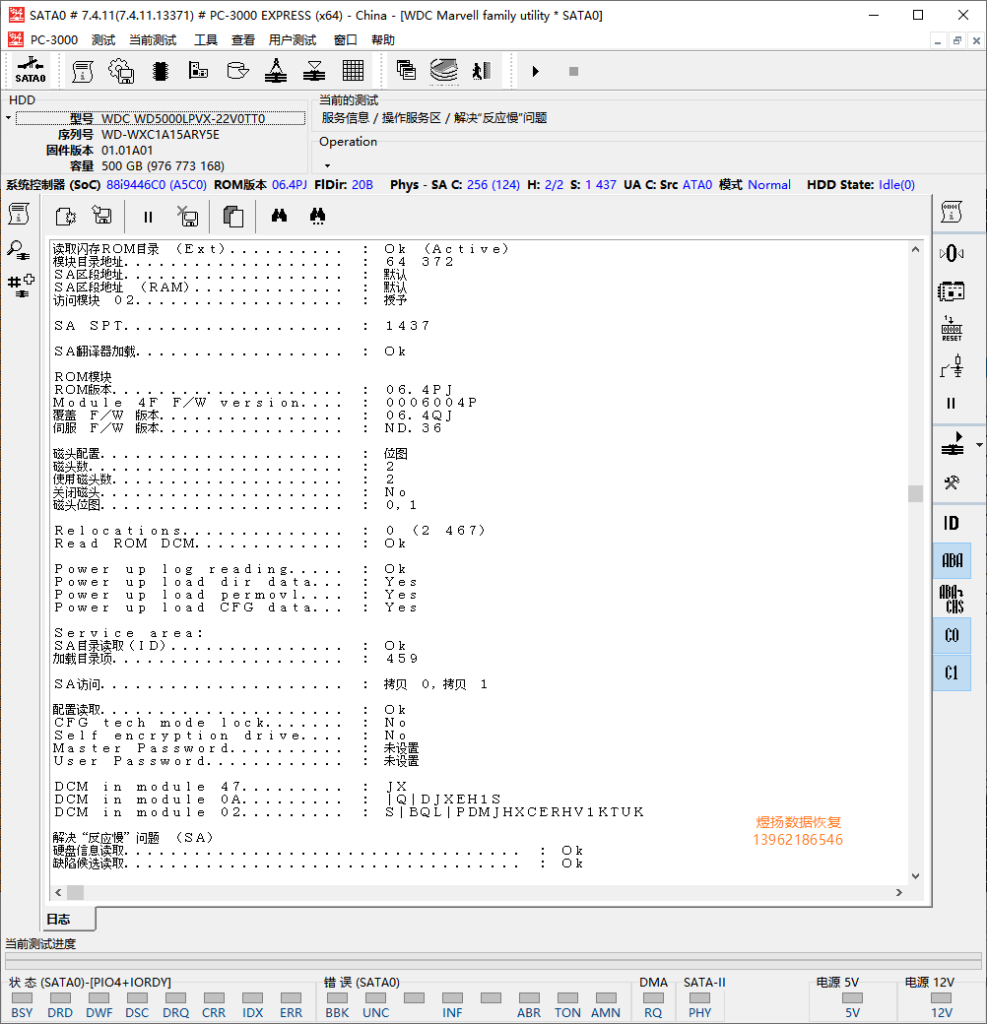
Task: Click the gear with floppy disk icon
Action: (x=121, y=71)
